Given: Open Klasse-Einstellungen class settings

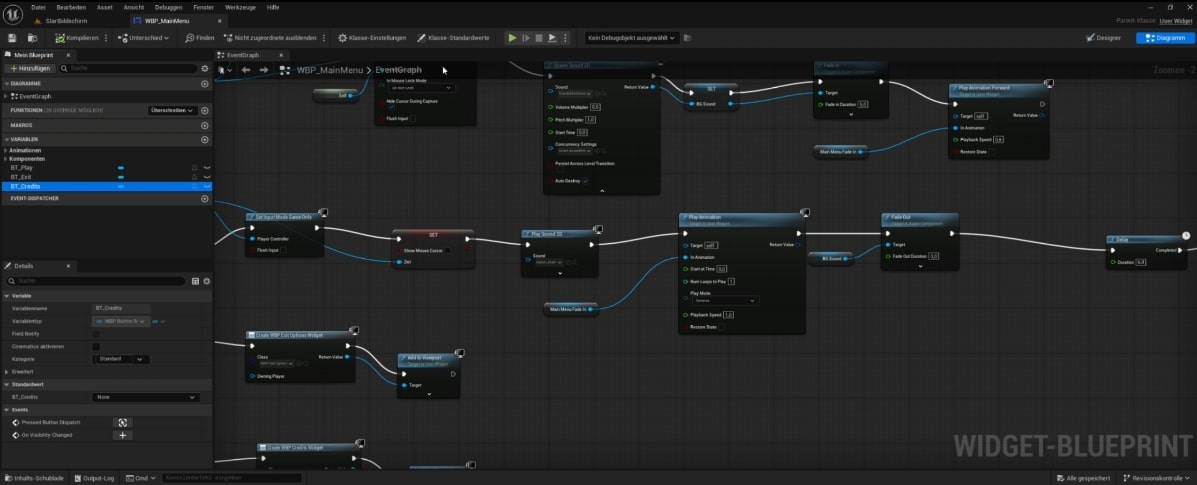Looking at the screenshot, I should [x=372, y=38].
